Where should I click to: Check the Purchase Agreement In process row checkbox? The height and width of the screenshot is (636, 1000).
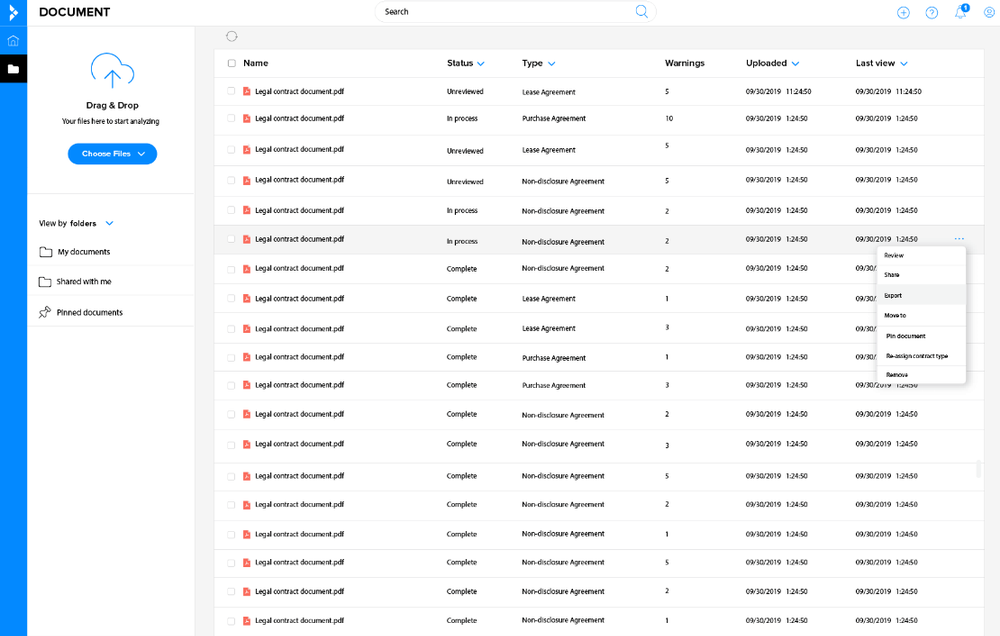click(232, 118)
